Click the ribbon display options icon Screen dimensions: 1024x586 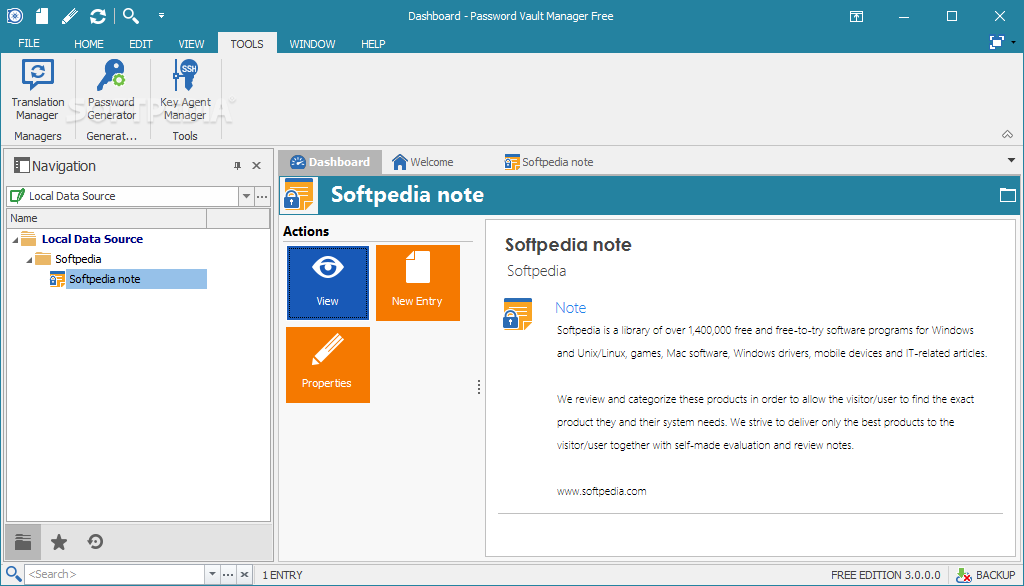coord(856,16)
